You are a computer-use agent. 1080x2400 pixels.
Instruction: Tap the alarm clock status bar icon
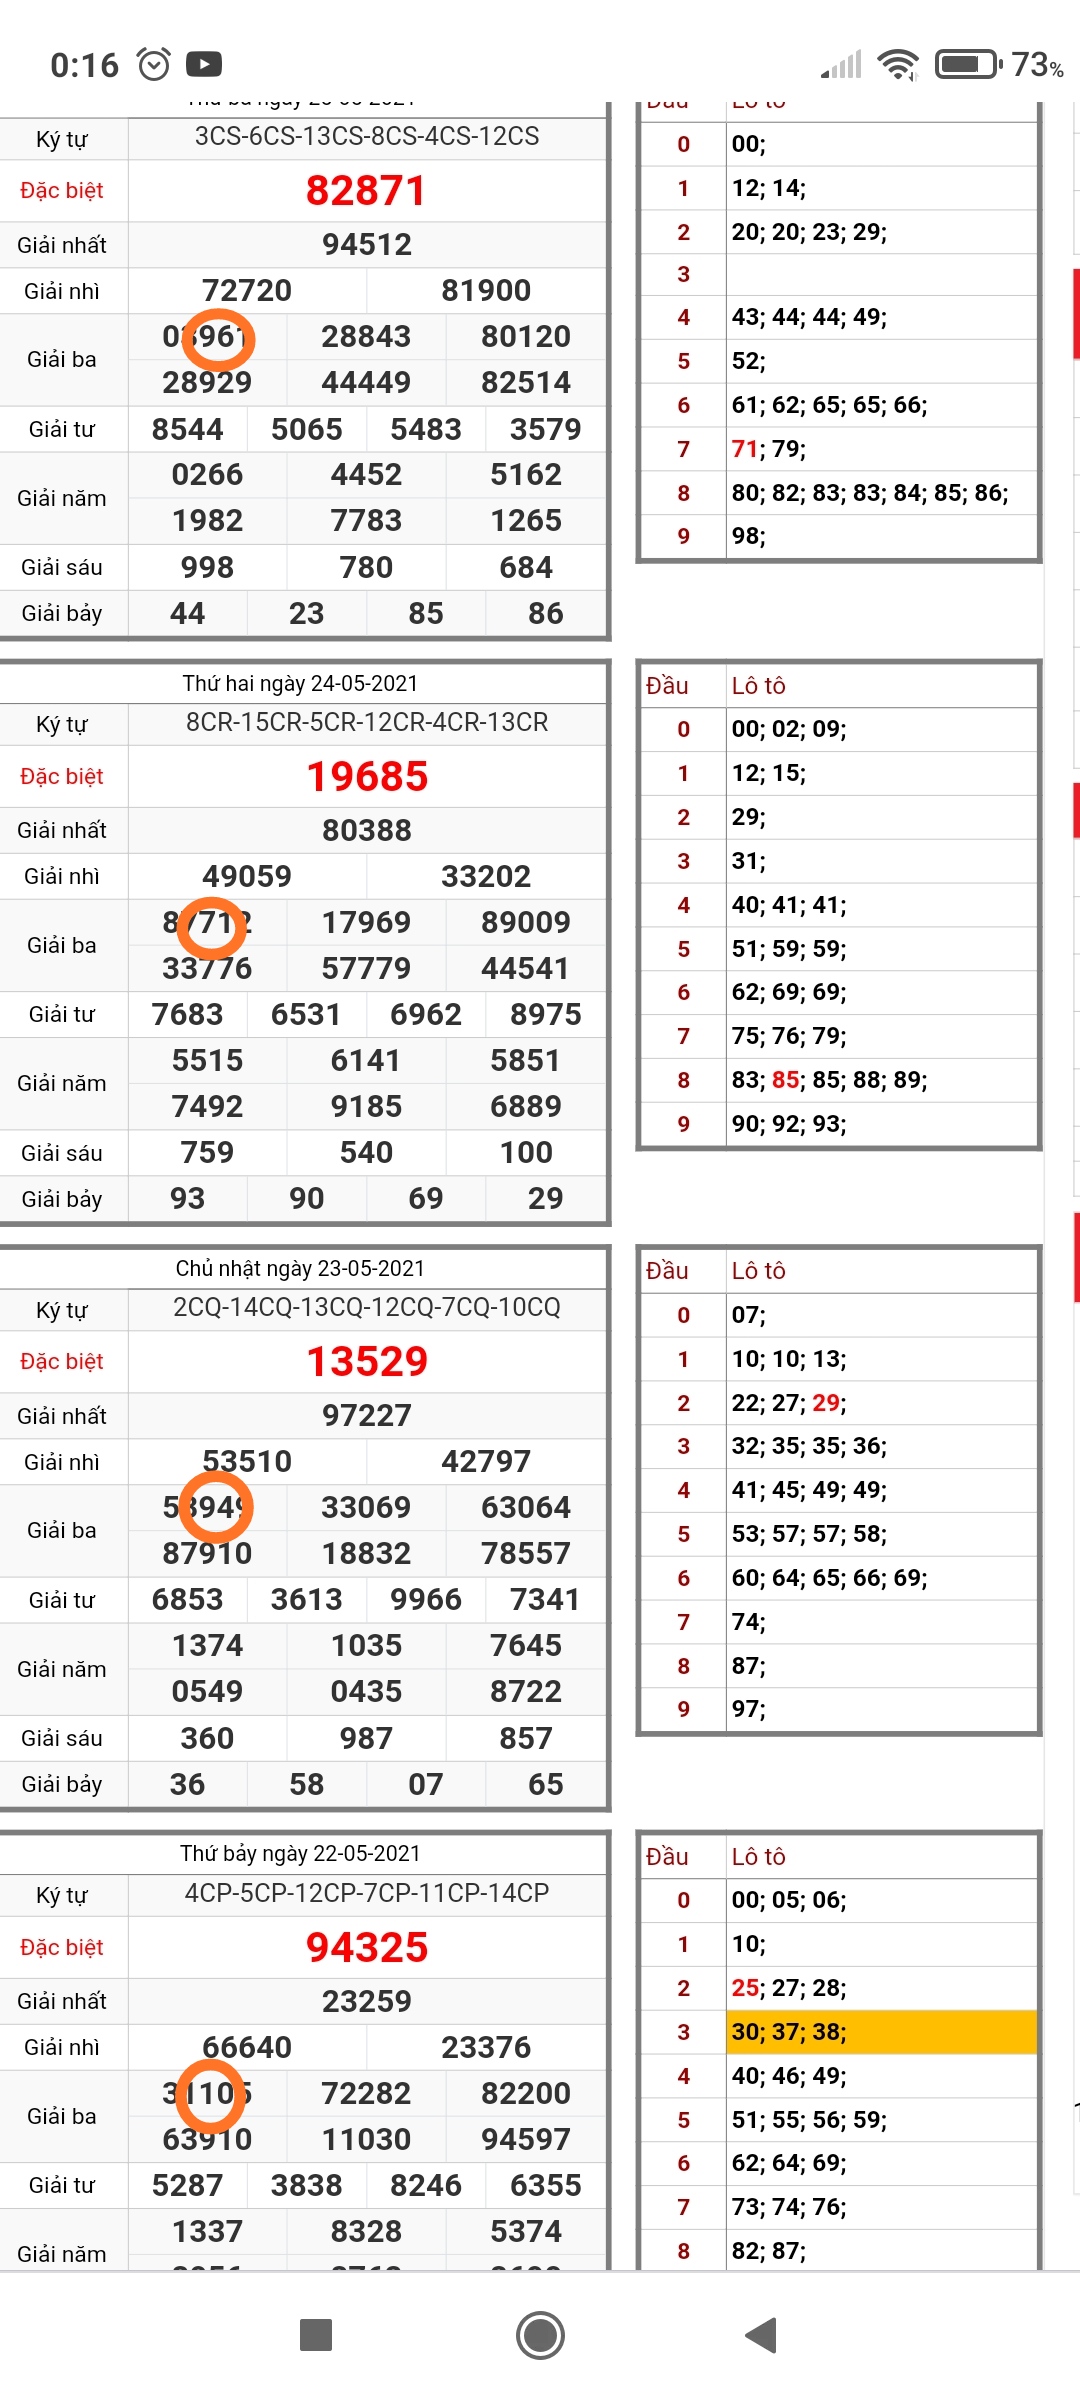click(x=154, y=65)
